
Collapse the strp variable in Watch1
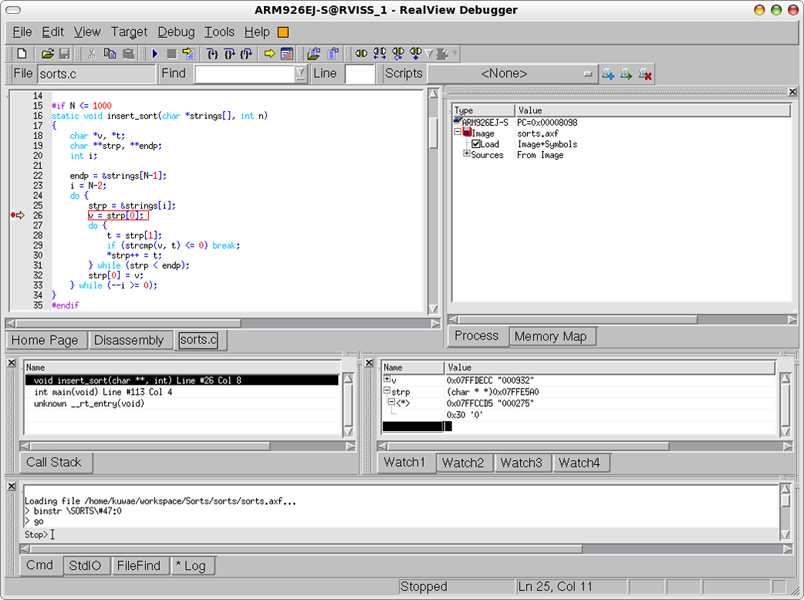pyautogui.click(x=387, y=391)
